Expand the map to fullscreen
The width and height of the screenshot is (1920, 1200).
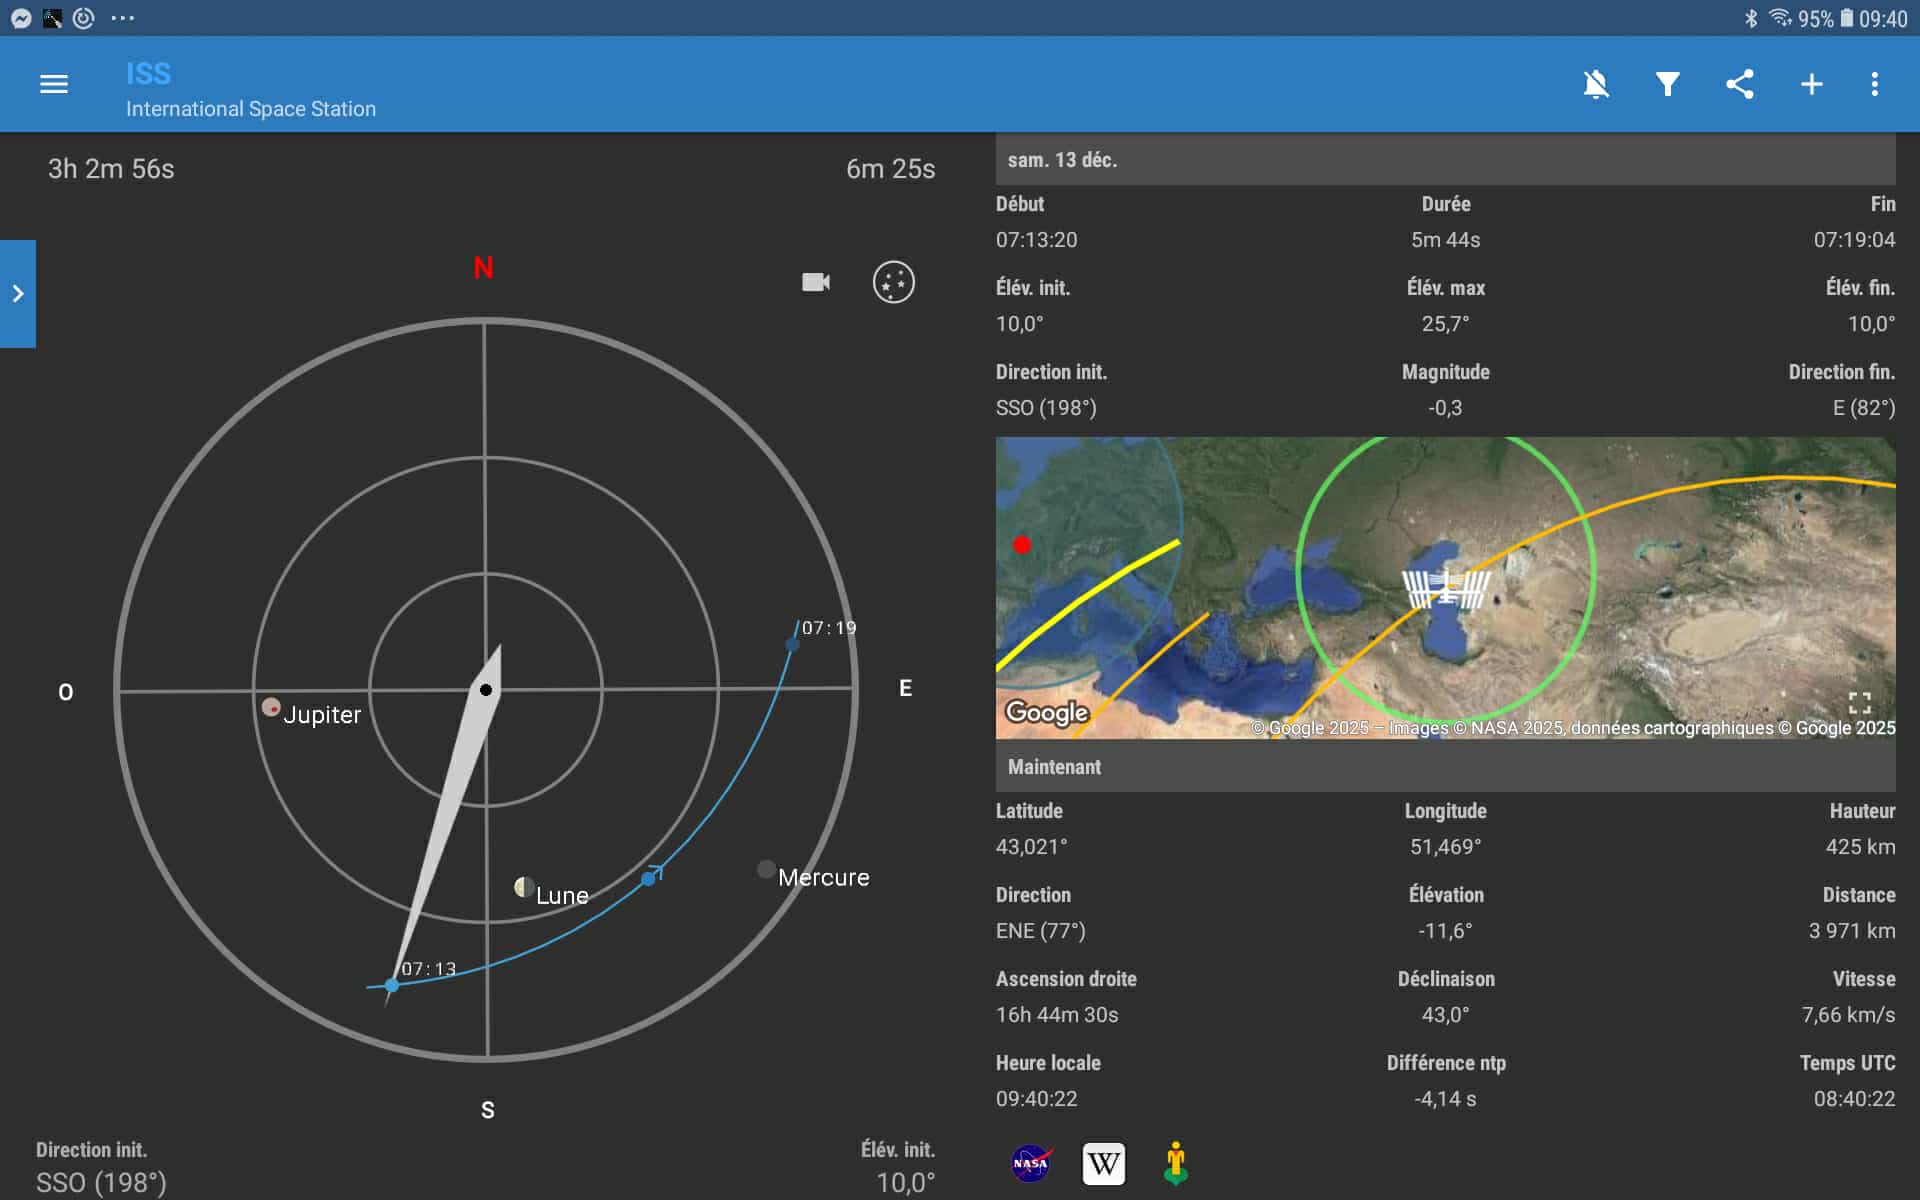point(1859,702)
